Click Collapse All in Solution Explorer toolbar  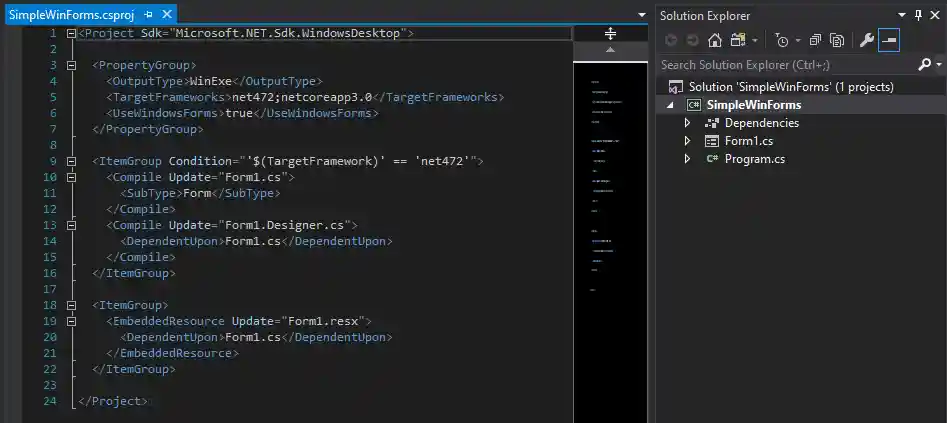coord(815,41)
